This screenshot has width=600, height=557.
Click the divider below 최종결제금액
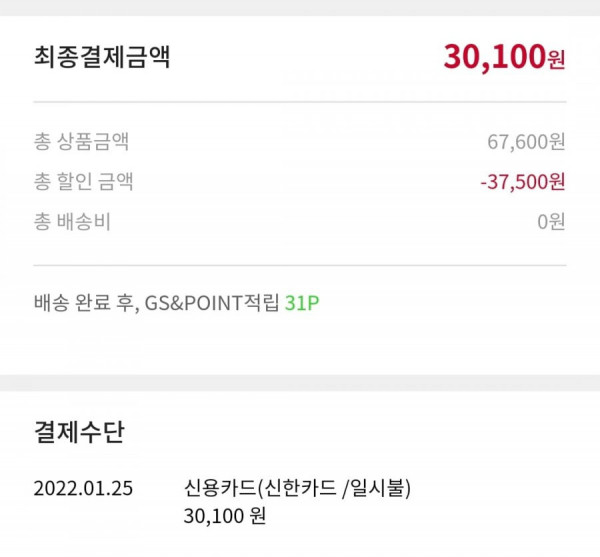coord(300,102)
